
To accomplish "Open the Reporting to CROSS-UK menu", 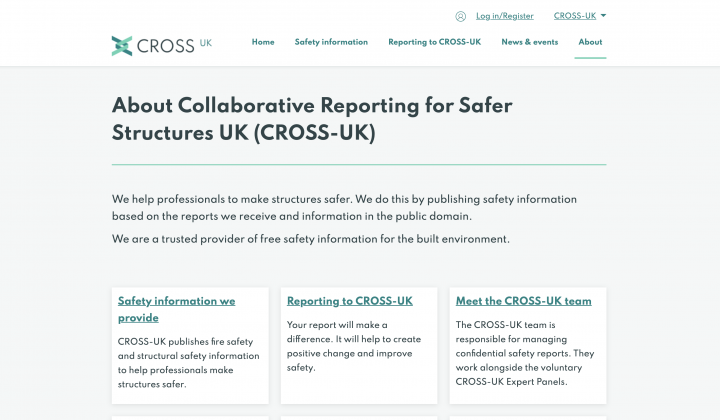I will [x=434, y=42].
